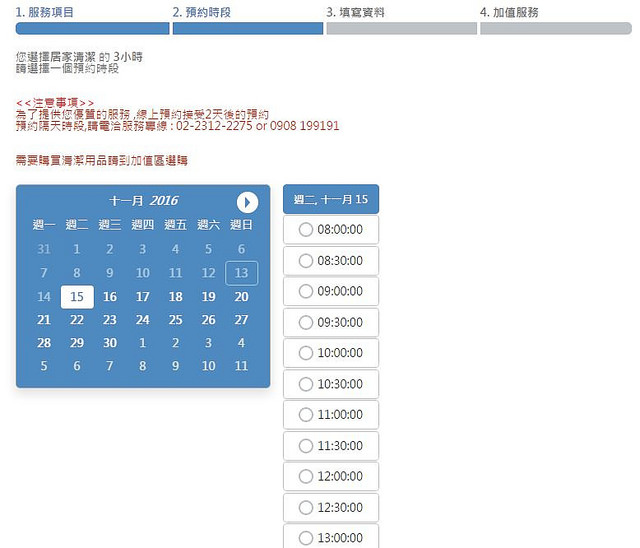Click date 20 under 週日 column
Screen dimensions: 640x548
(x=241, y=297)
